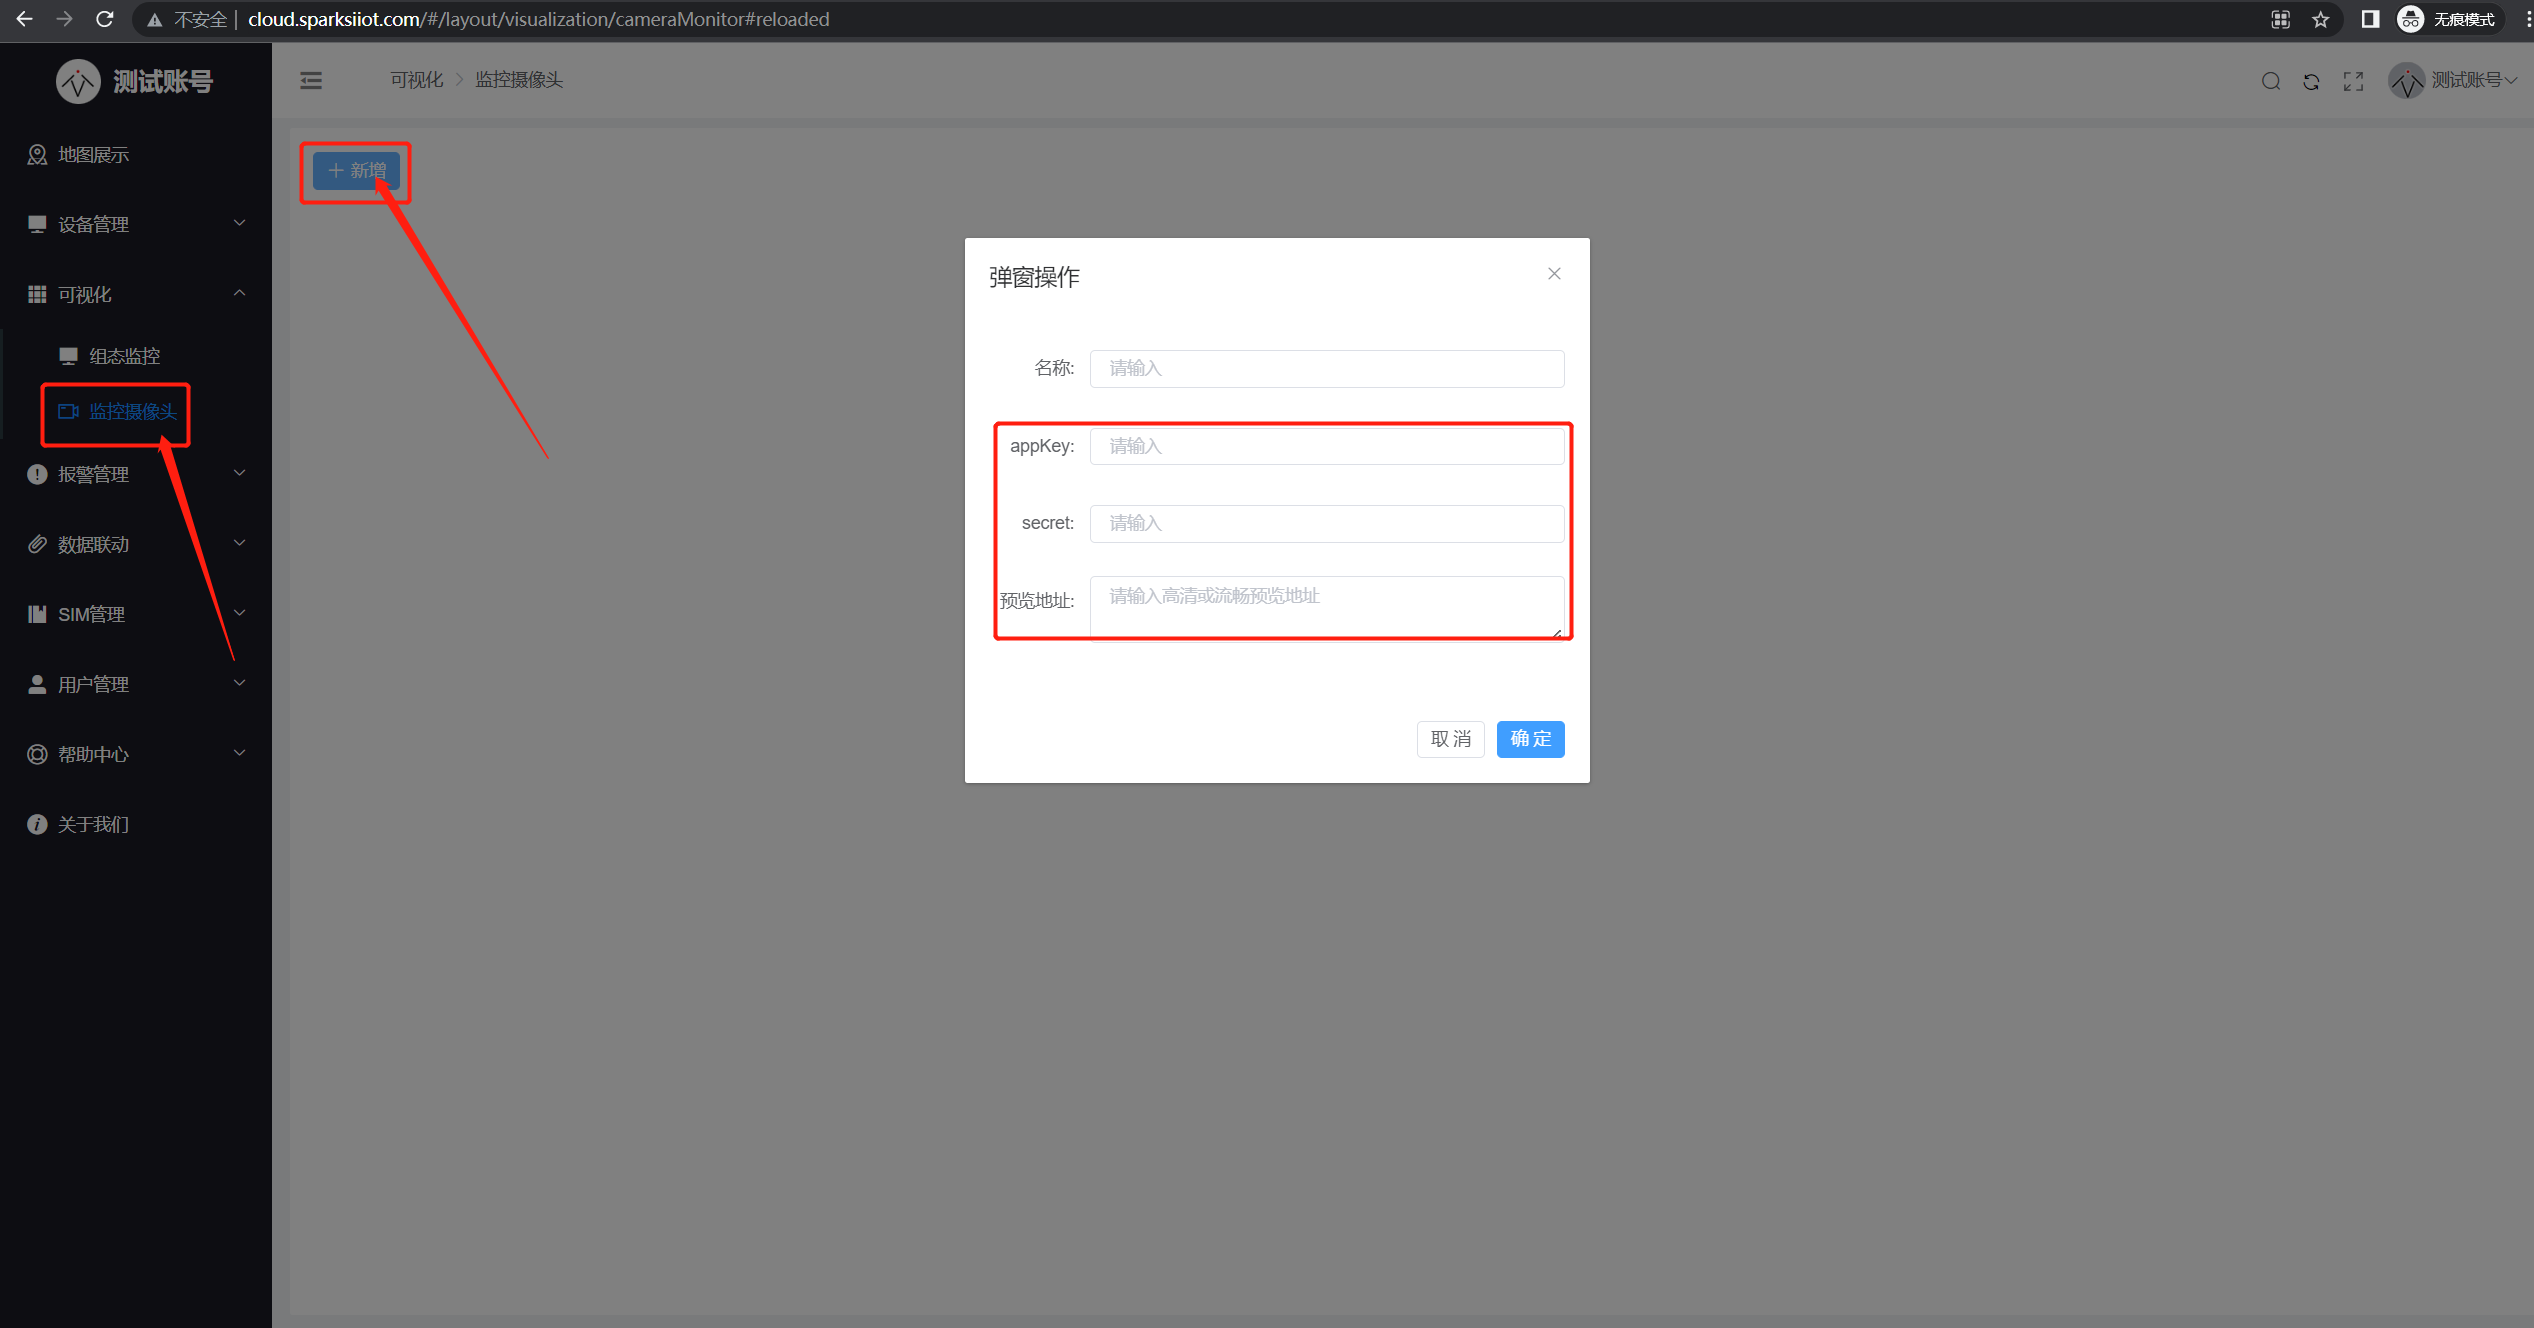Toggle fullscreen mode icon in header
The image size is (2534, 1328).
coord(2353,81)
